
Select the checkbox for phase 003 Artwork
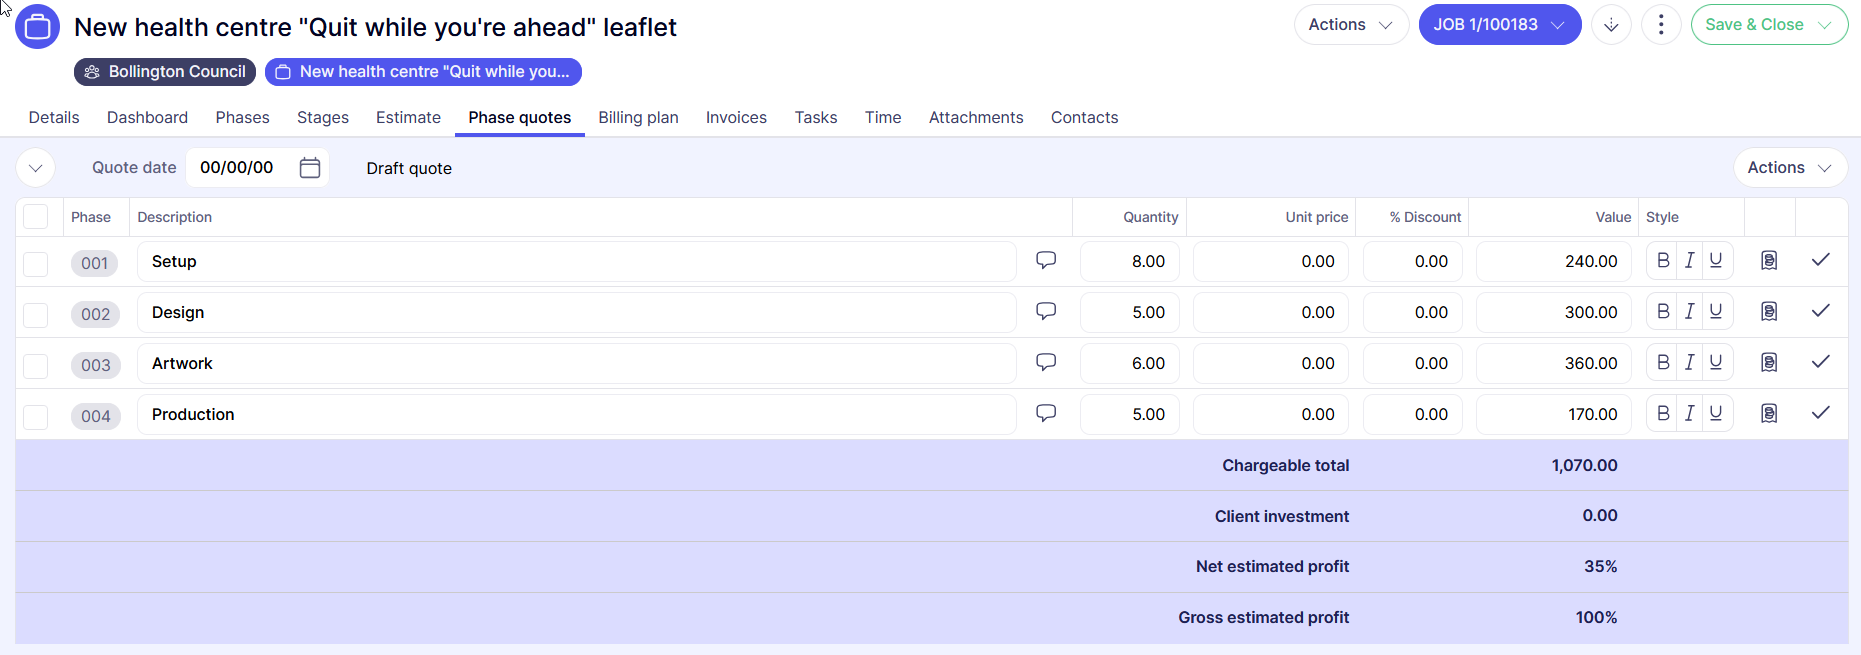coord(36,366)
